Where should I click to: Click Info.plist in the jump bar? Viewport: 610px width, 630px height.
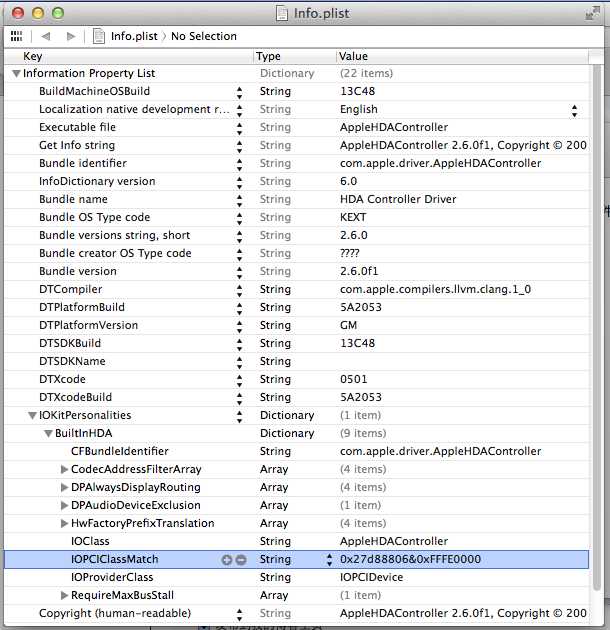[134, 36]
